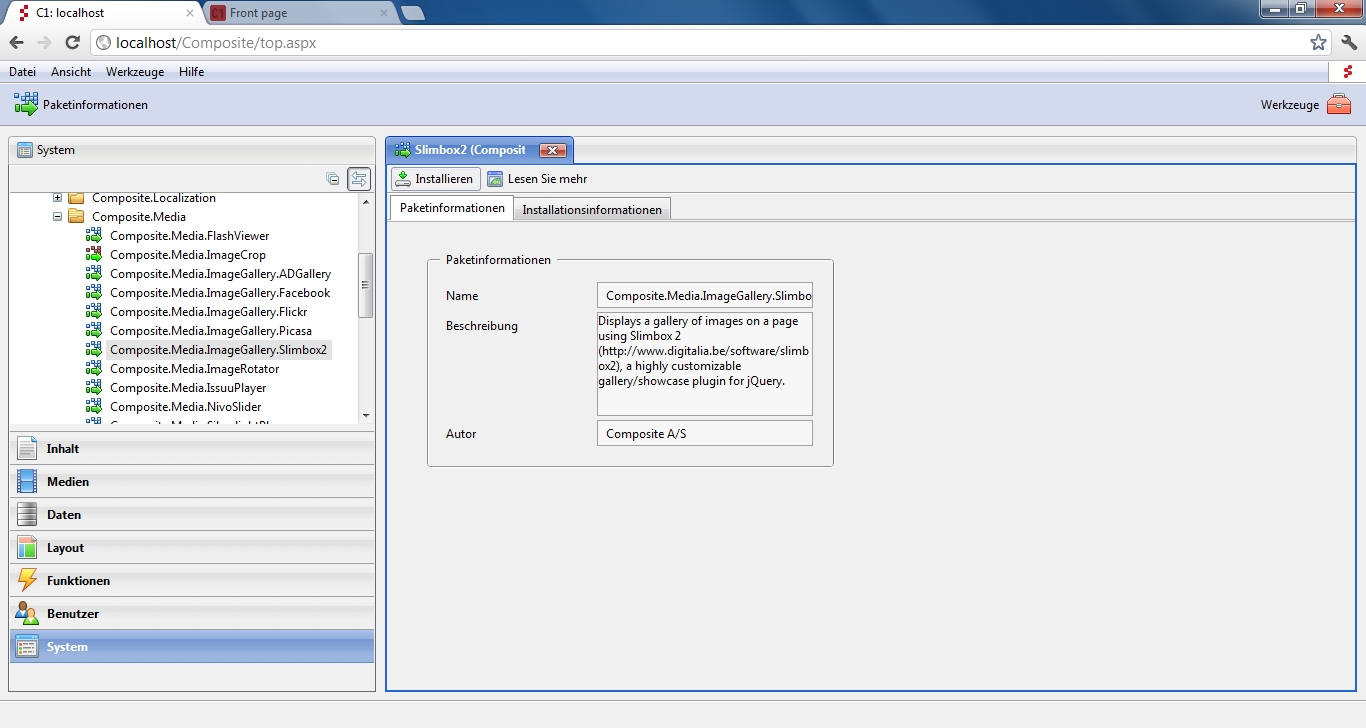Expand the Composite.Localization folder

58,198
